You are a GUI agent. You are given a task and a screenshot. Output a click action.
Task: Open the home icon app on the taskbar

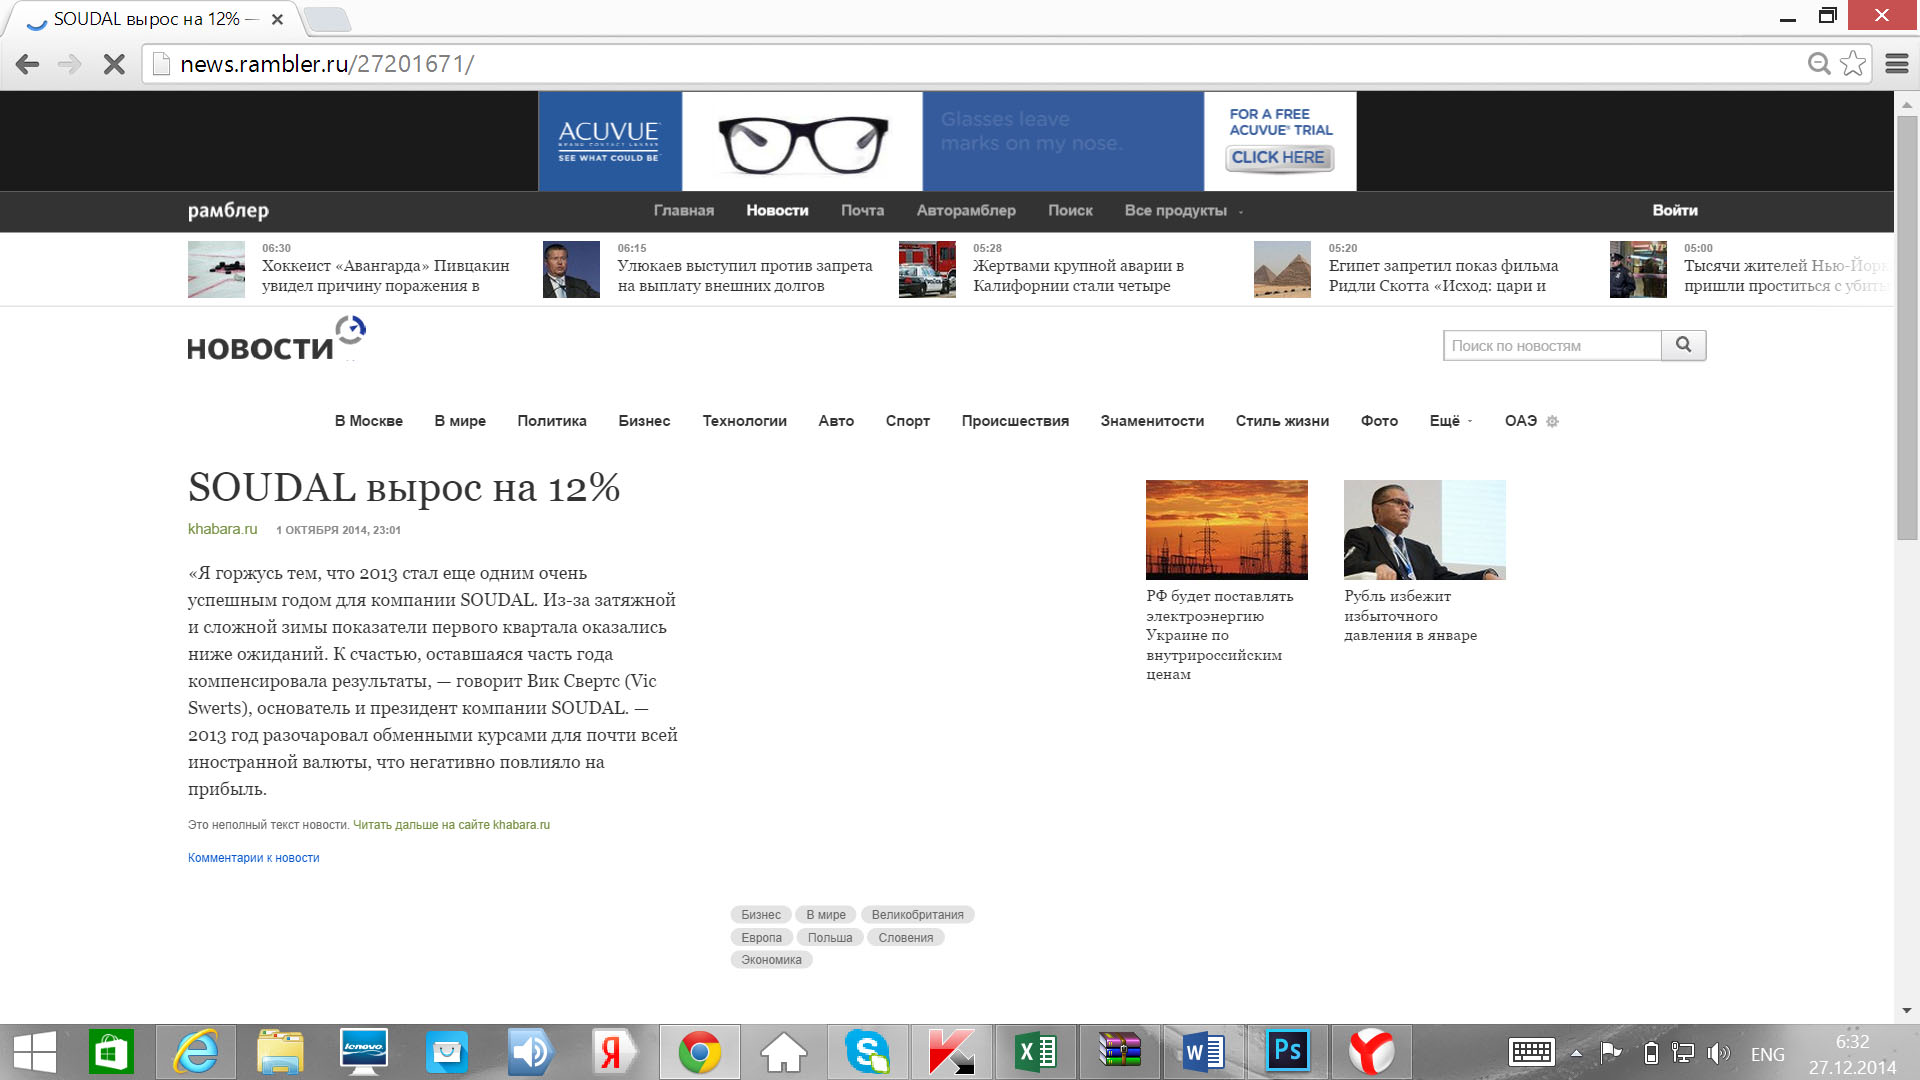click(x=784, y=1052)
